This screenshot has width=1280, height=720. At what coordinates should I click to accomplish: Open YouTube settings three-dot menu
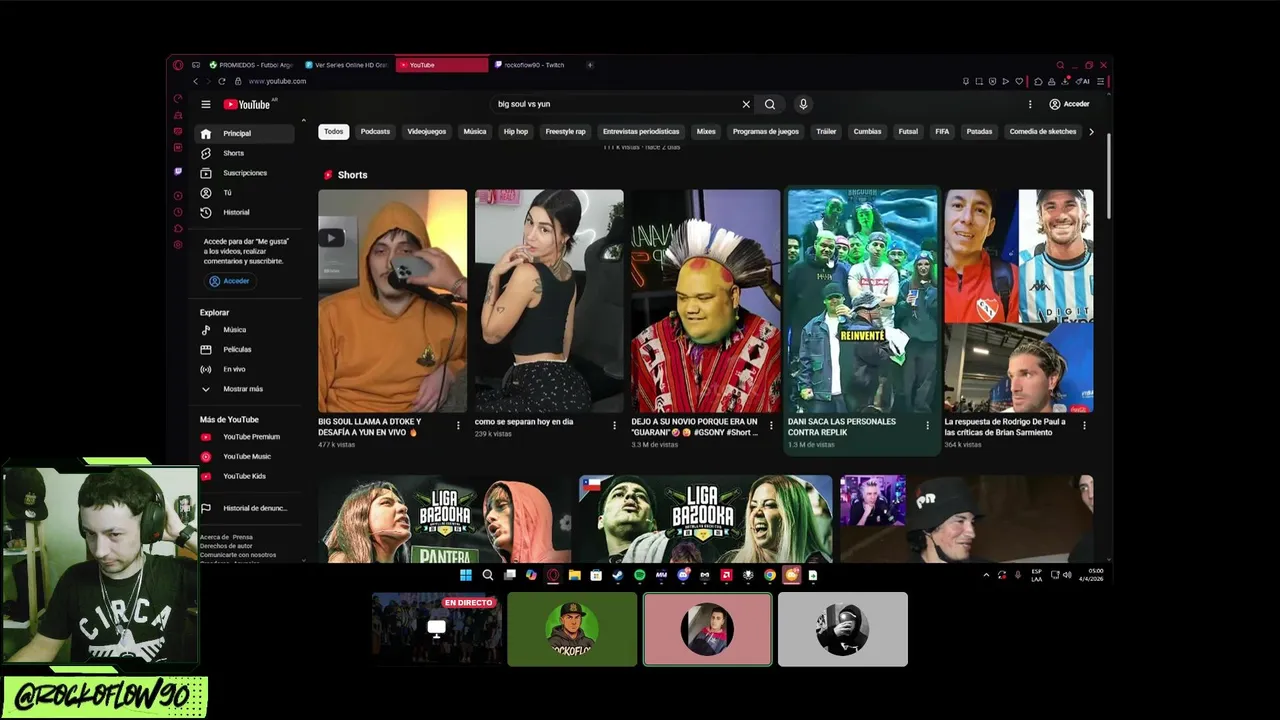click(1030, 104)
